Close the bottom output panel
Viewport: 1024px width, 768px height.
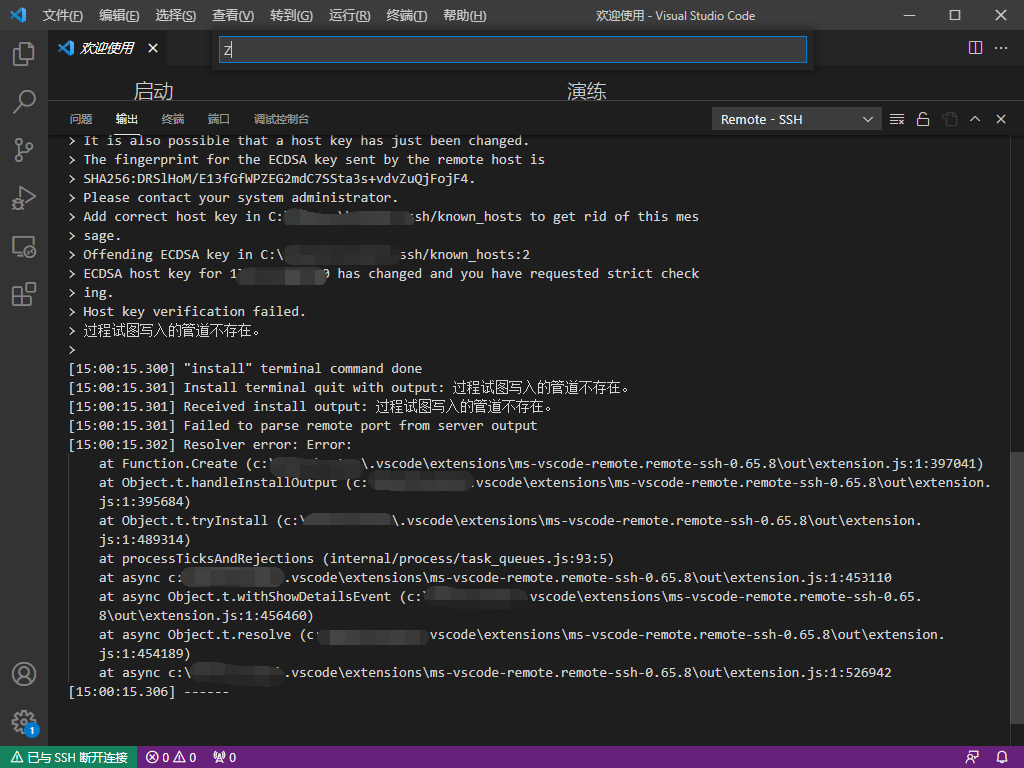click(1000, 119)
